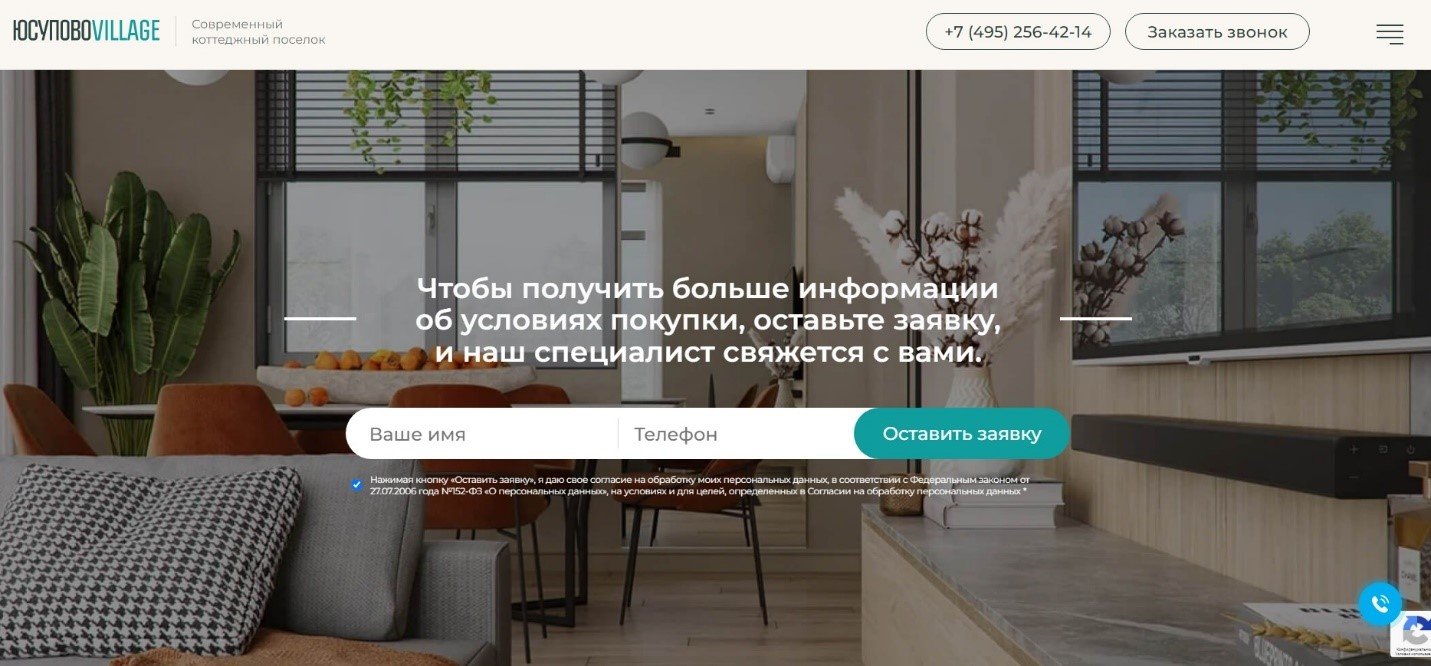1431x666 pixels.
Task: Click the ЮсуповоVillage logo
Action: (87, 31)
